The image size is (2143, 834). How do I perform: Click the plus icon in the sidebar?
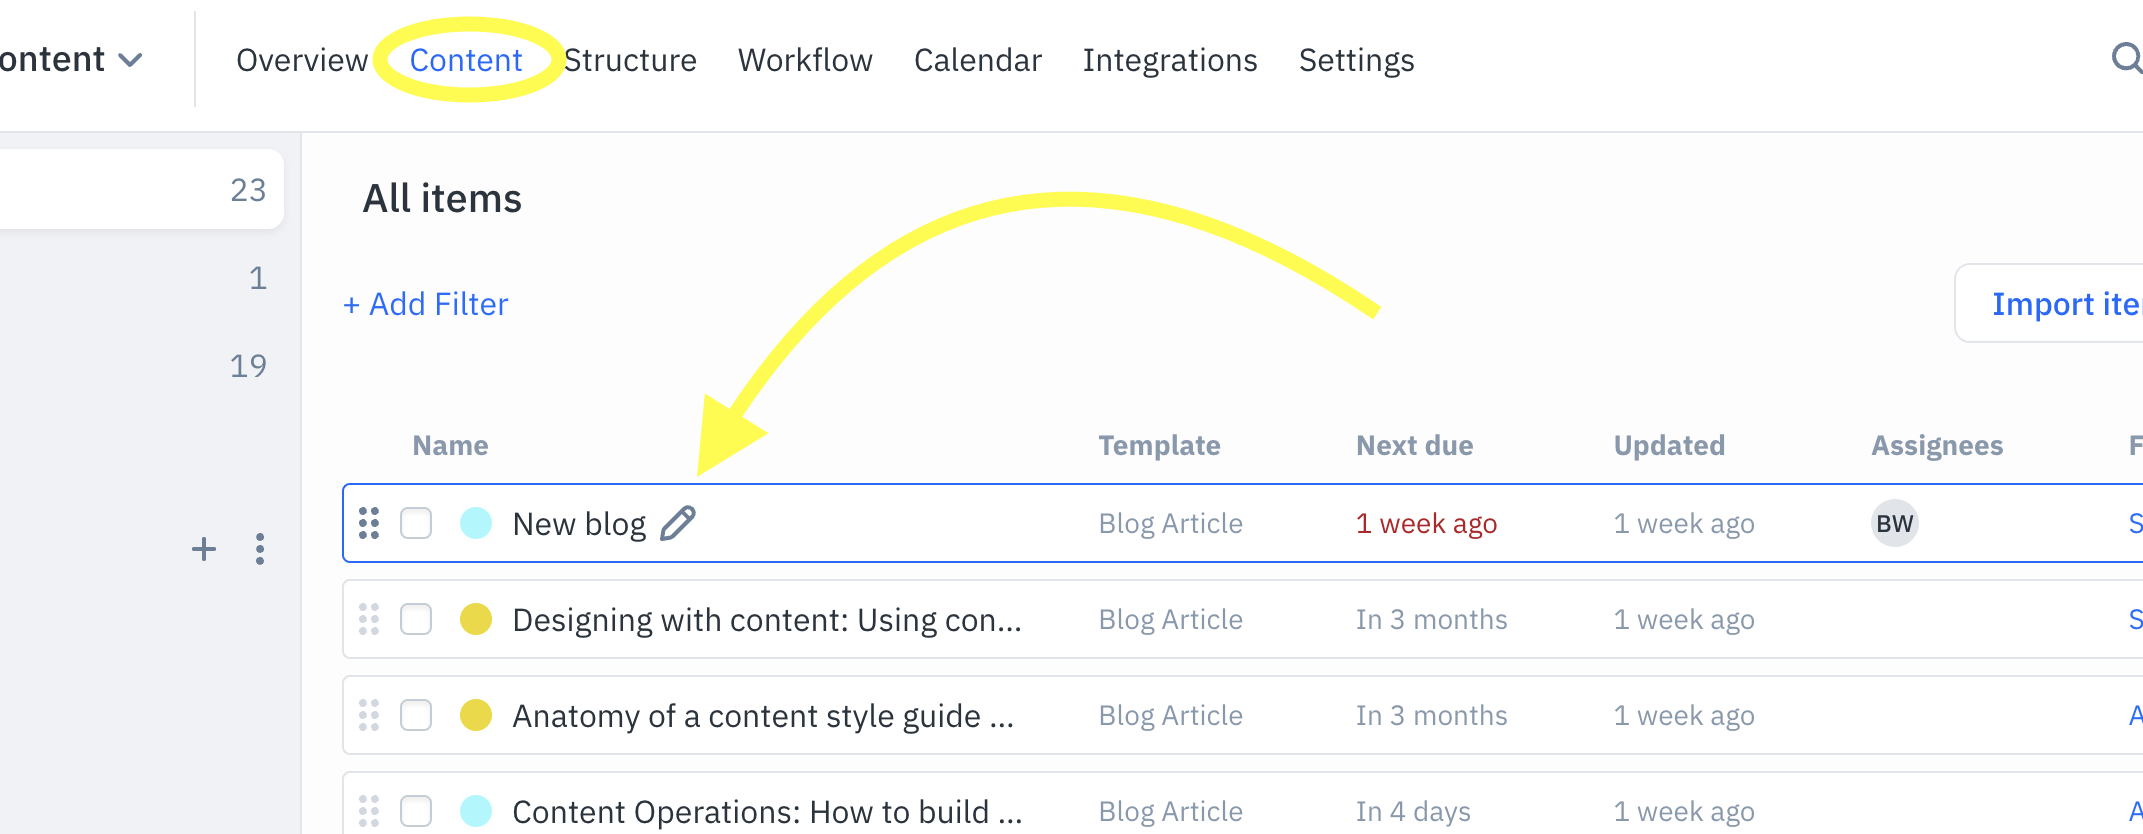(x=203, y=549)
